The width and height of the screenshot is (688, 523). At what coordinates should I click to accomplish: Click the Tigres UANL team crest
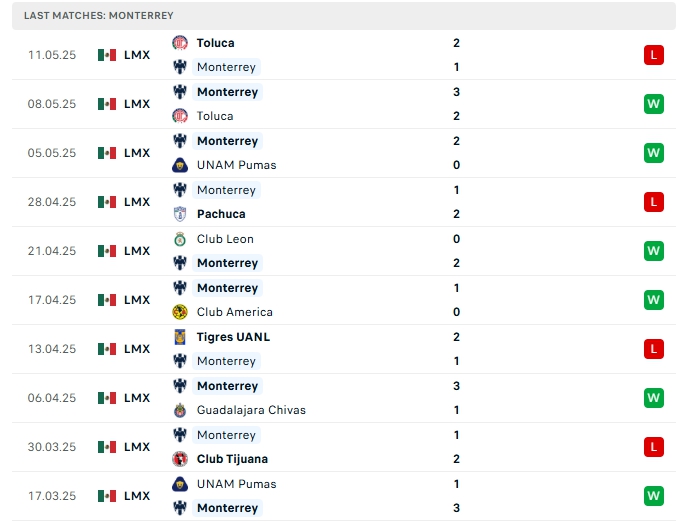click(180, 337)
